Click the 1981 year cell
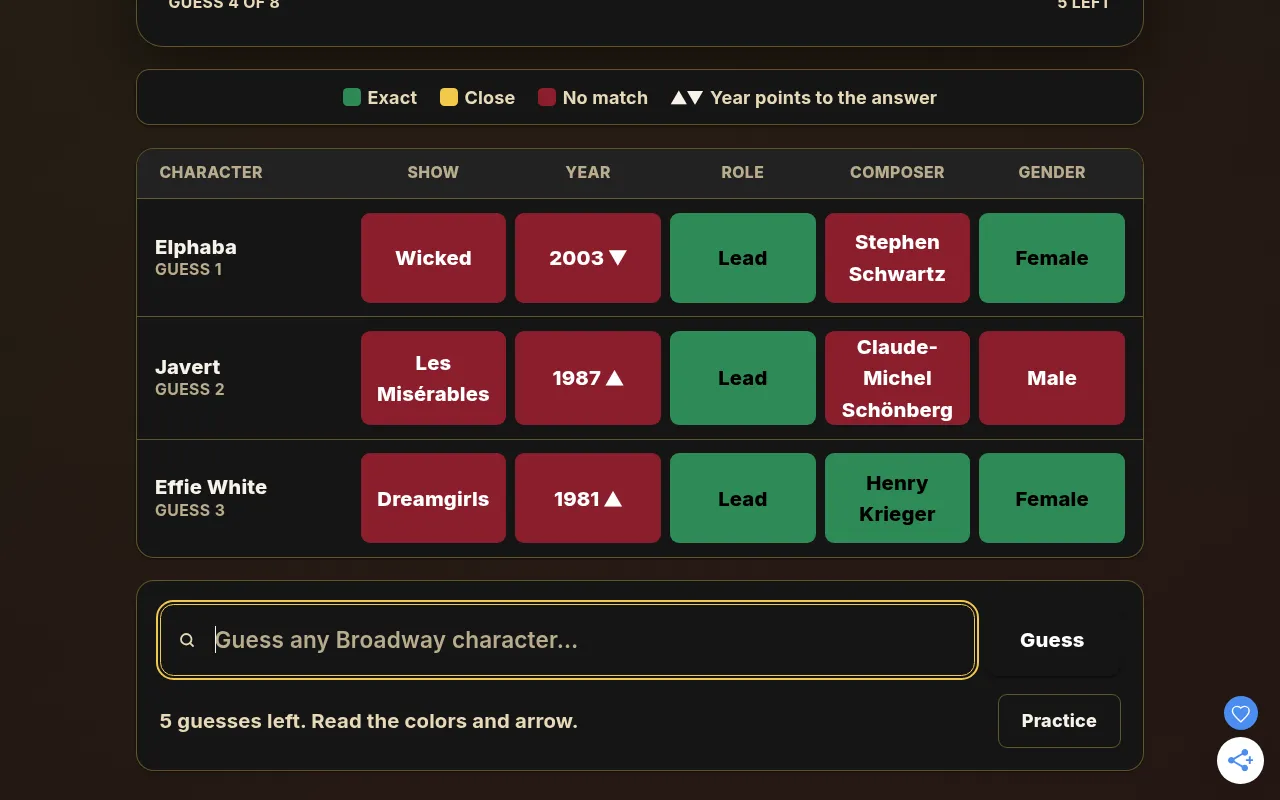 pos(588,498)
